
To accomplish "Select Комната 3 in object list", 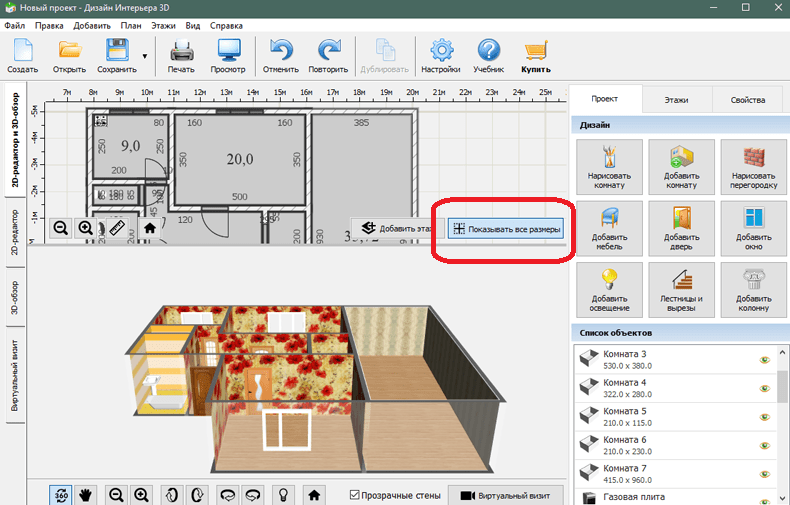I will point(675,359).
